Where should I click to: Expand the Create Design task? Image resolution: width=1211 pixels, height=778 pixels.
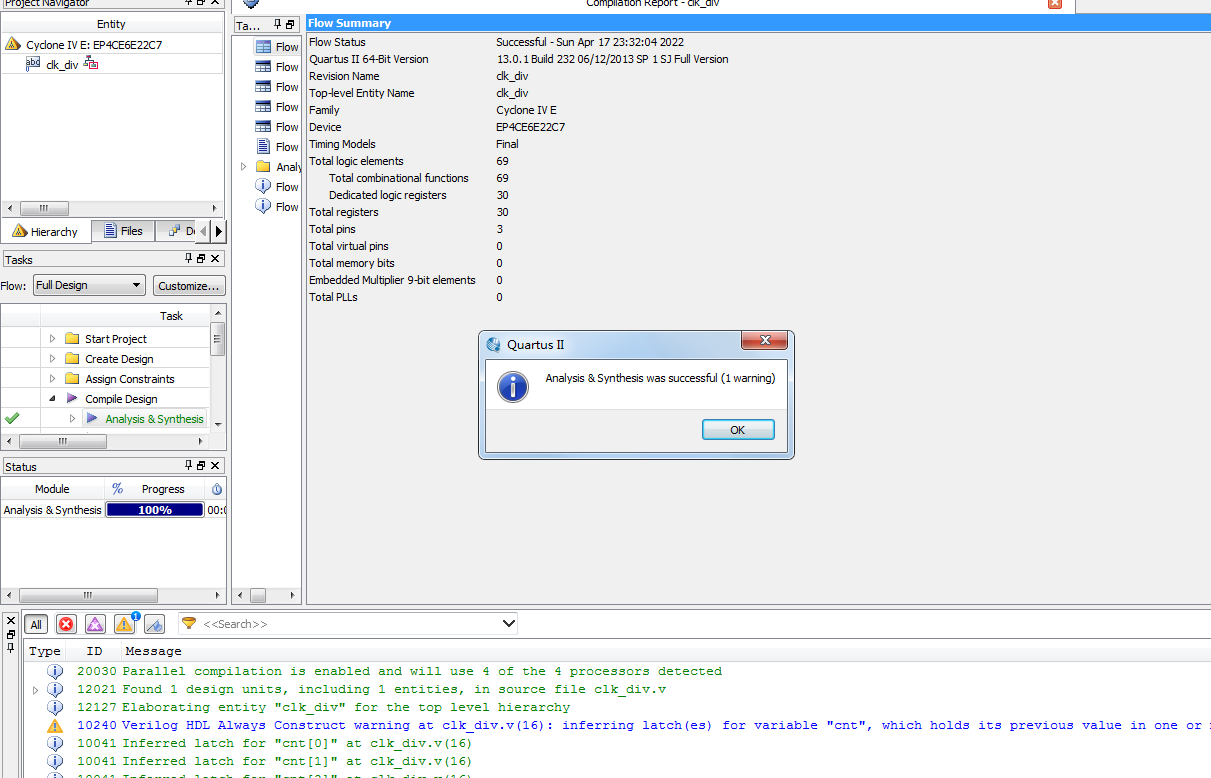pos(52,359)
